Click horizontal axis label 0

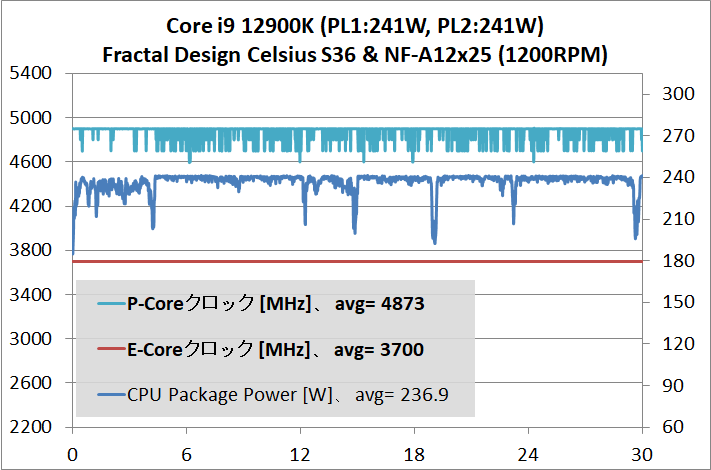coord(73,455)
